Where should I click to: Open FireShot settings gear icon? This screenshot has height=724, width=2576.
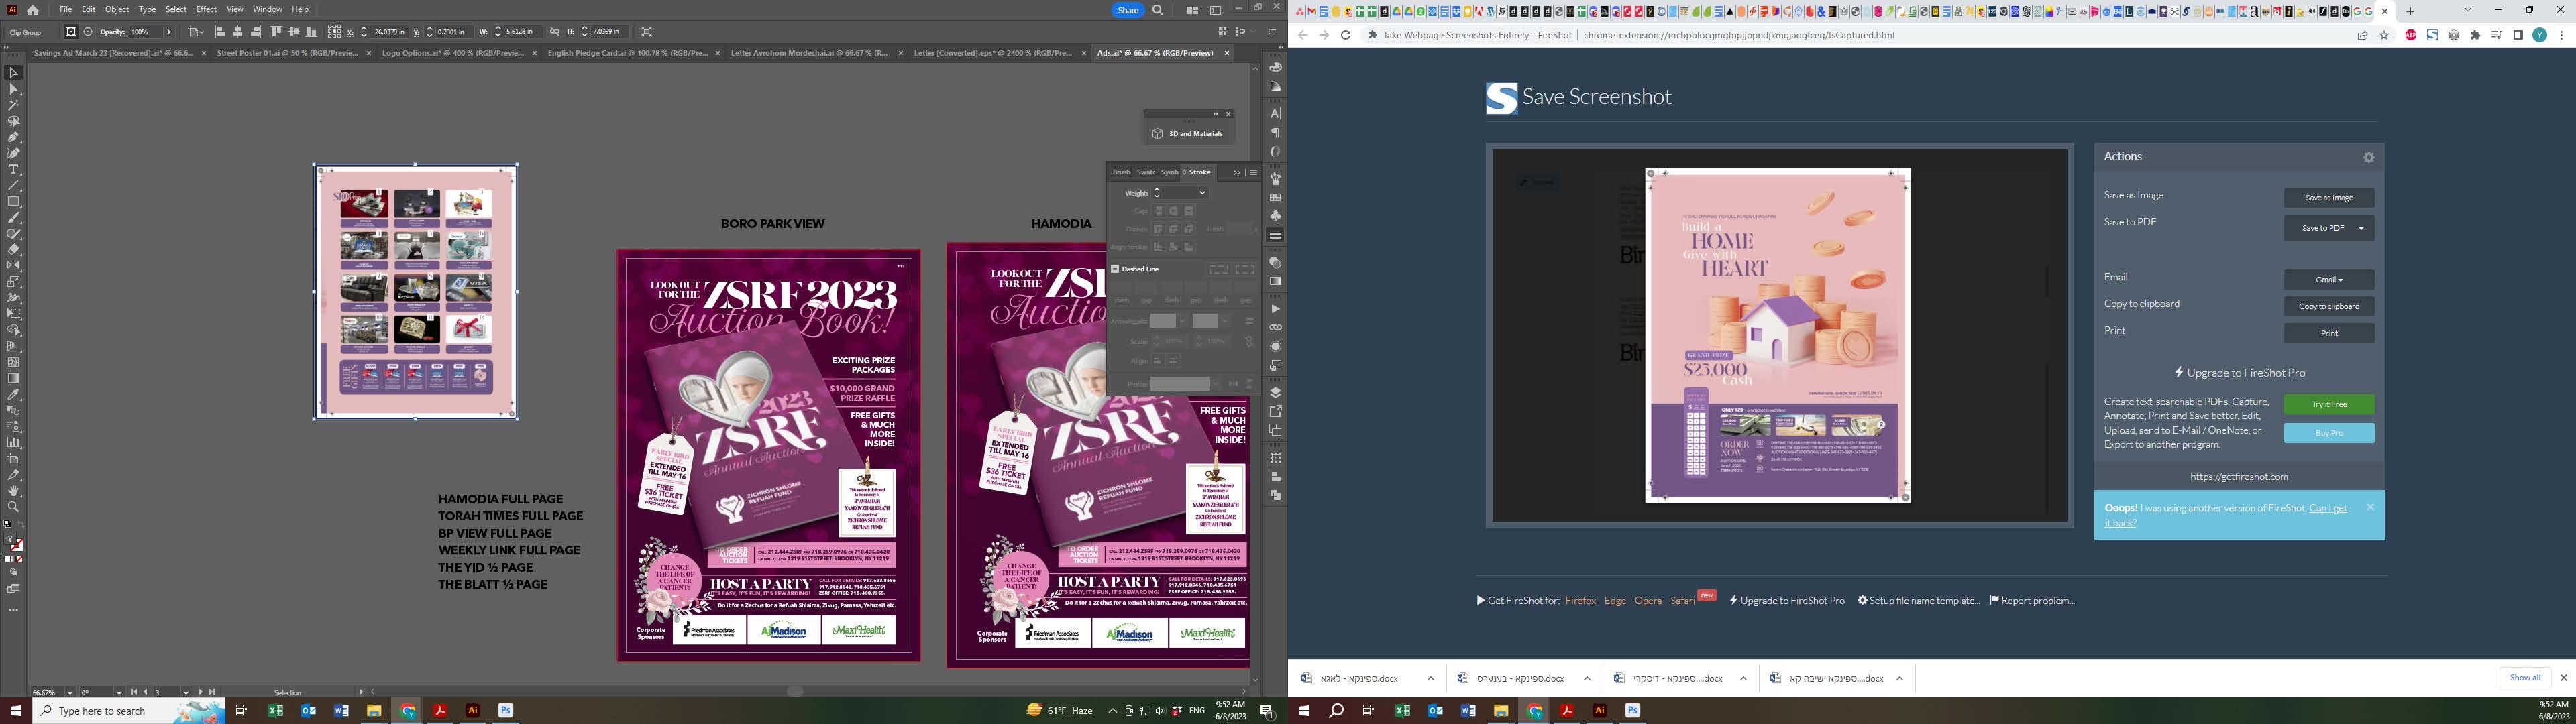(2368, 157)
